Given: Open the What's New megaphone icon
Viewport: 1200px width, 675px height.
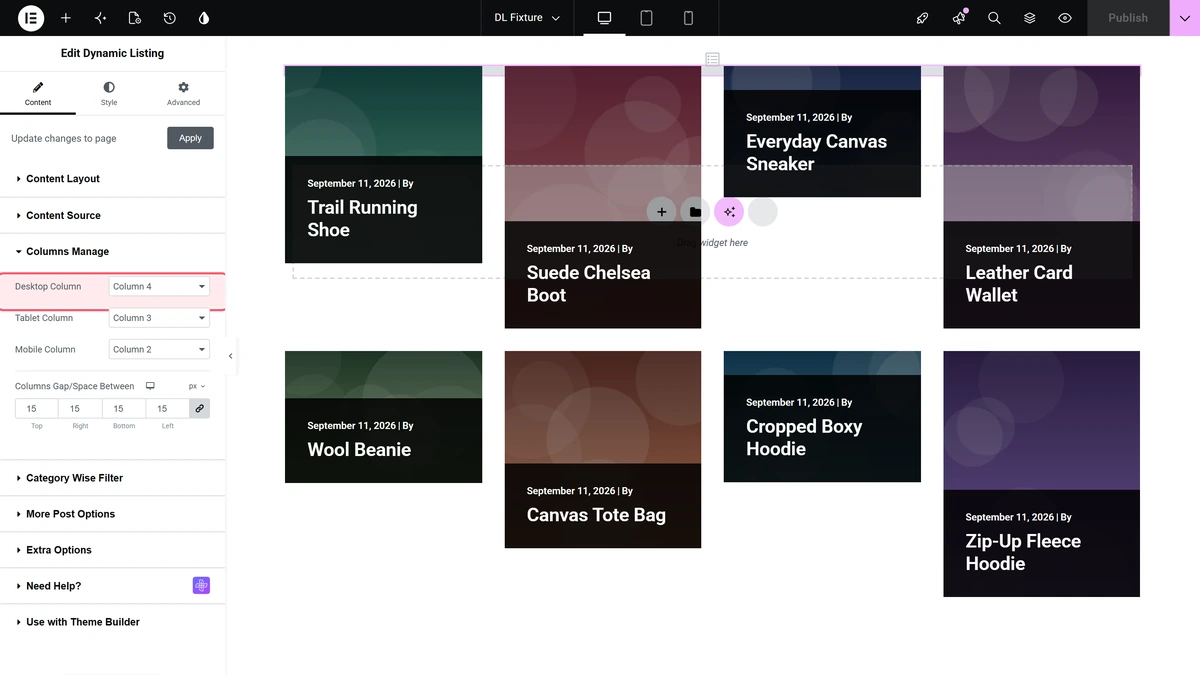Looking at the screenshot, I should (x=959, y=18).
